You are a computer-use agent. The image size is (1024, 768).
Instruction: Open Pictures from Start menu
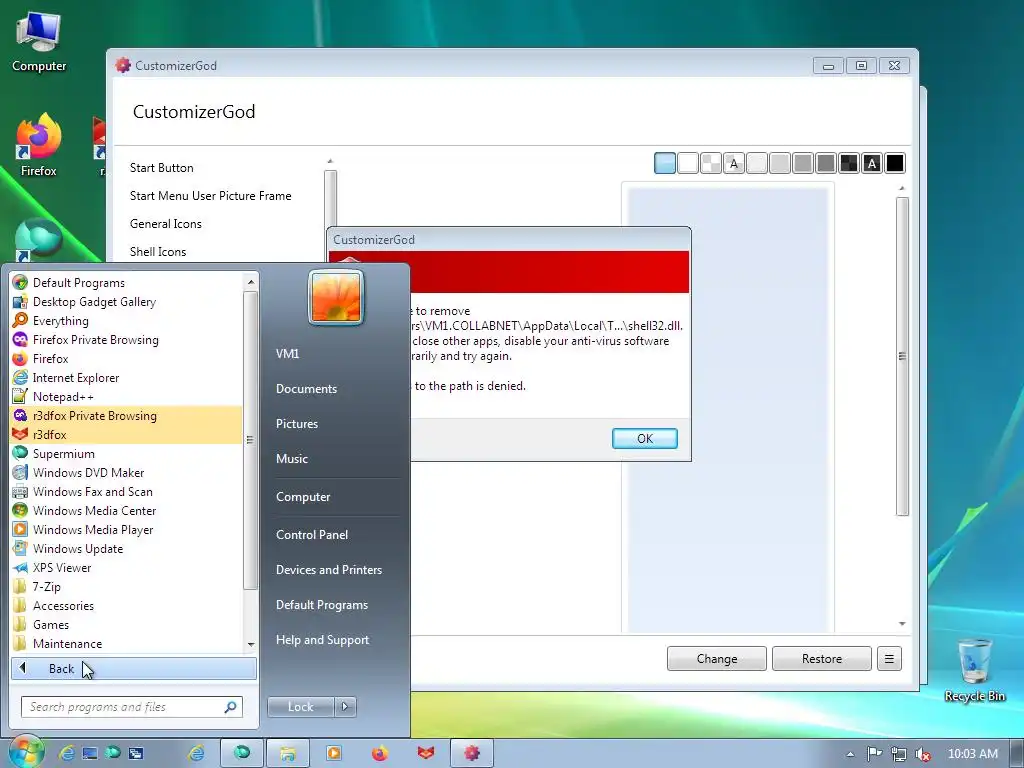pyautogui.click(x=297, y=424)
